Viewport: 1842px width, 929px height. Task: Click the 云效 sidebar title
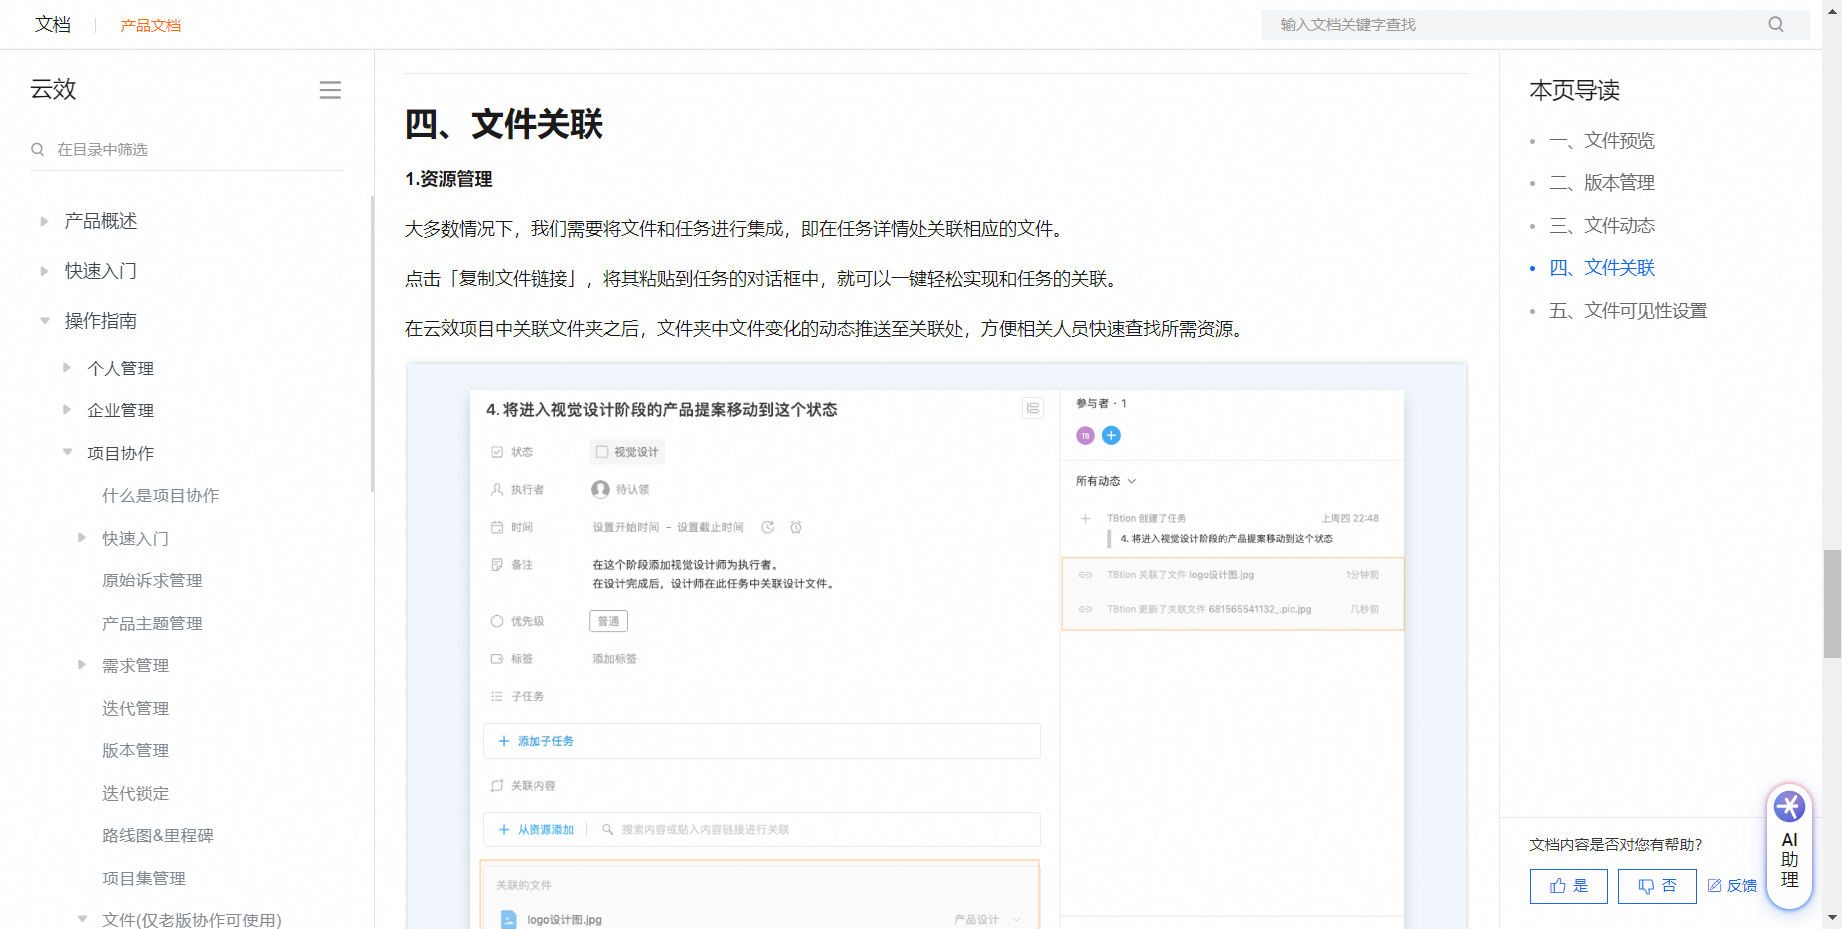click(54, 89)
